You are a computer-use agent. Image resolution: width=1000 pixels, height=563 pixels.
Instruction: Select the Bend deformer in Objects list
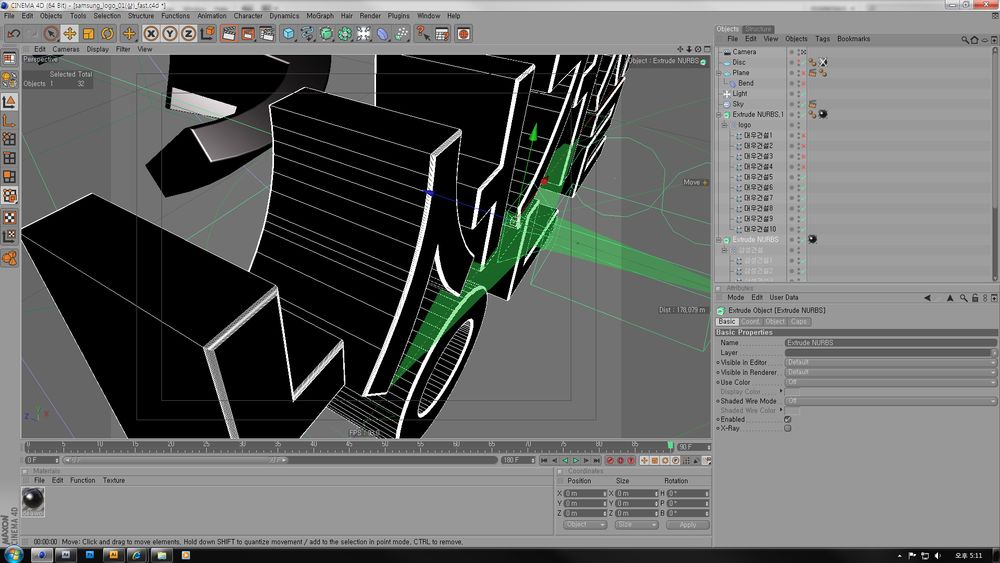[x=746, y=83]
